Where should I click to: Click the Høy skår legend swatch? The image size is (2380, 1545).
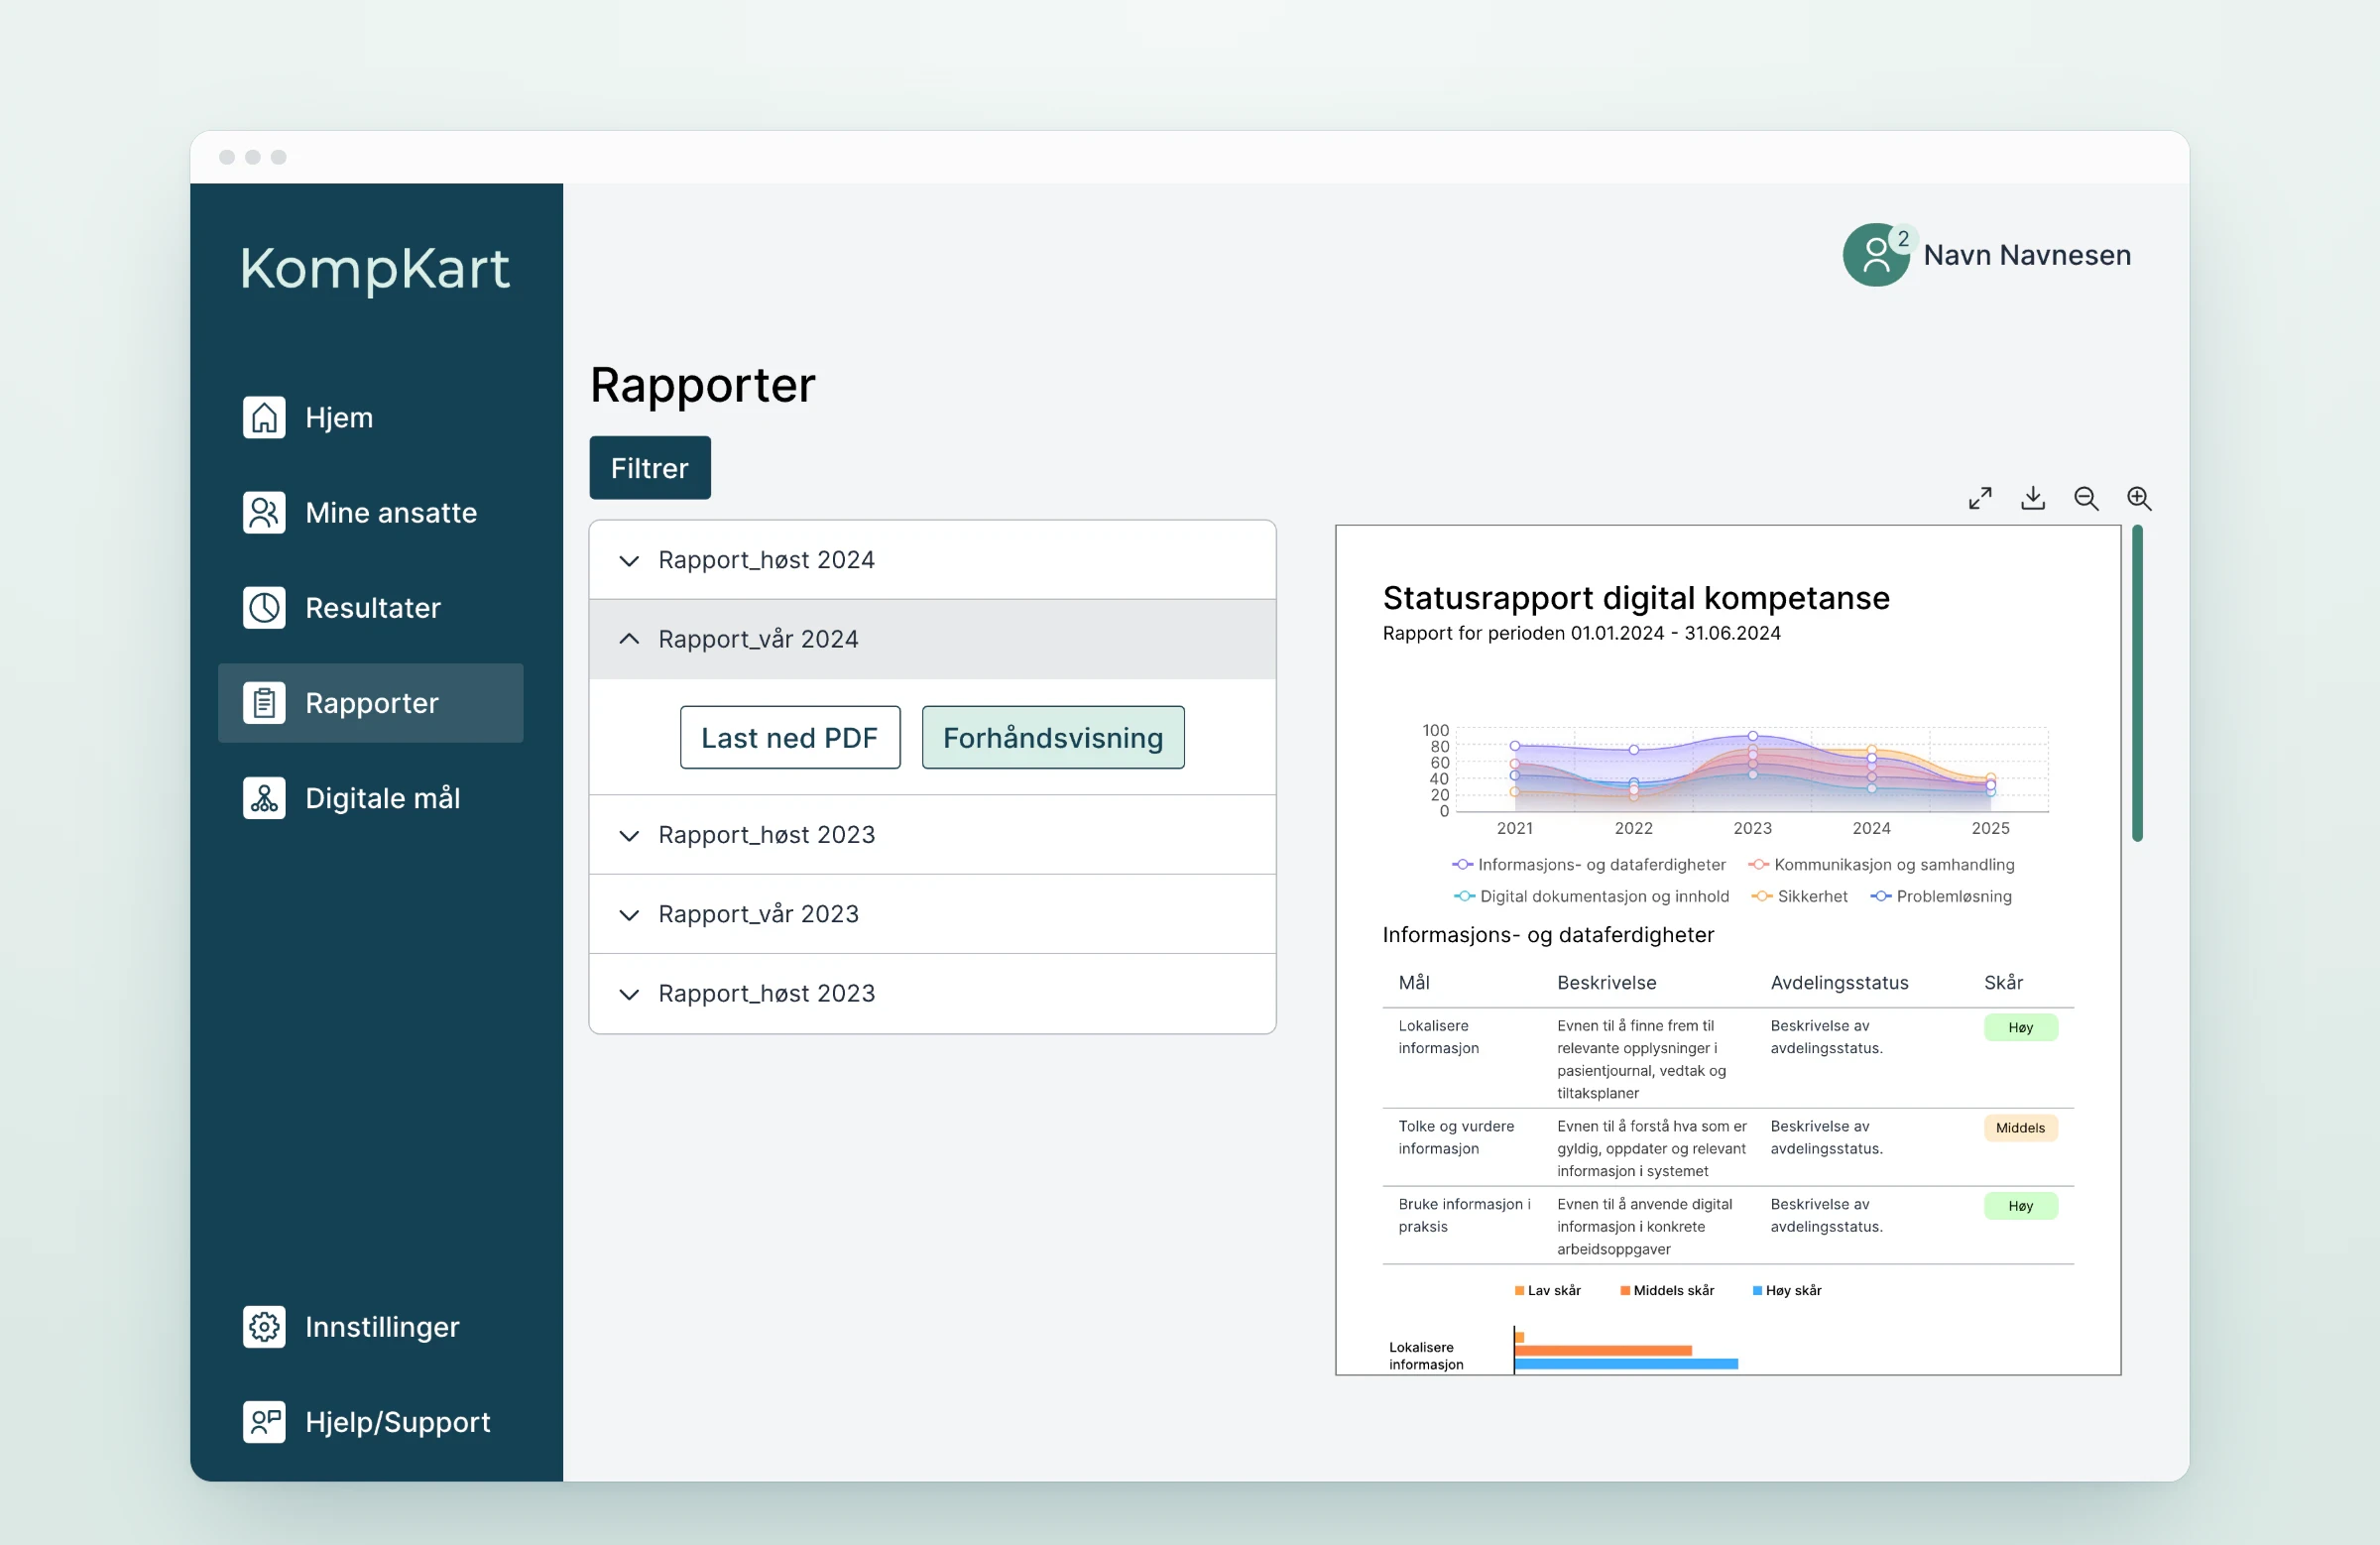pyautogui.click(x=1757, y=1291)
